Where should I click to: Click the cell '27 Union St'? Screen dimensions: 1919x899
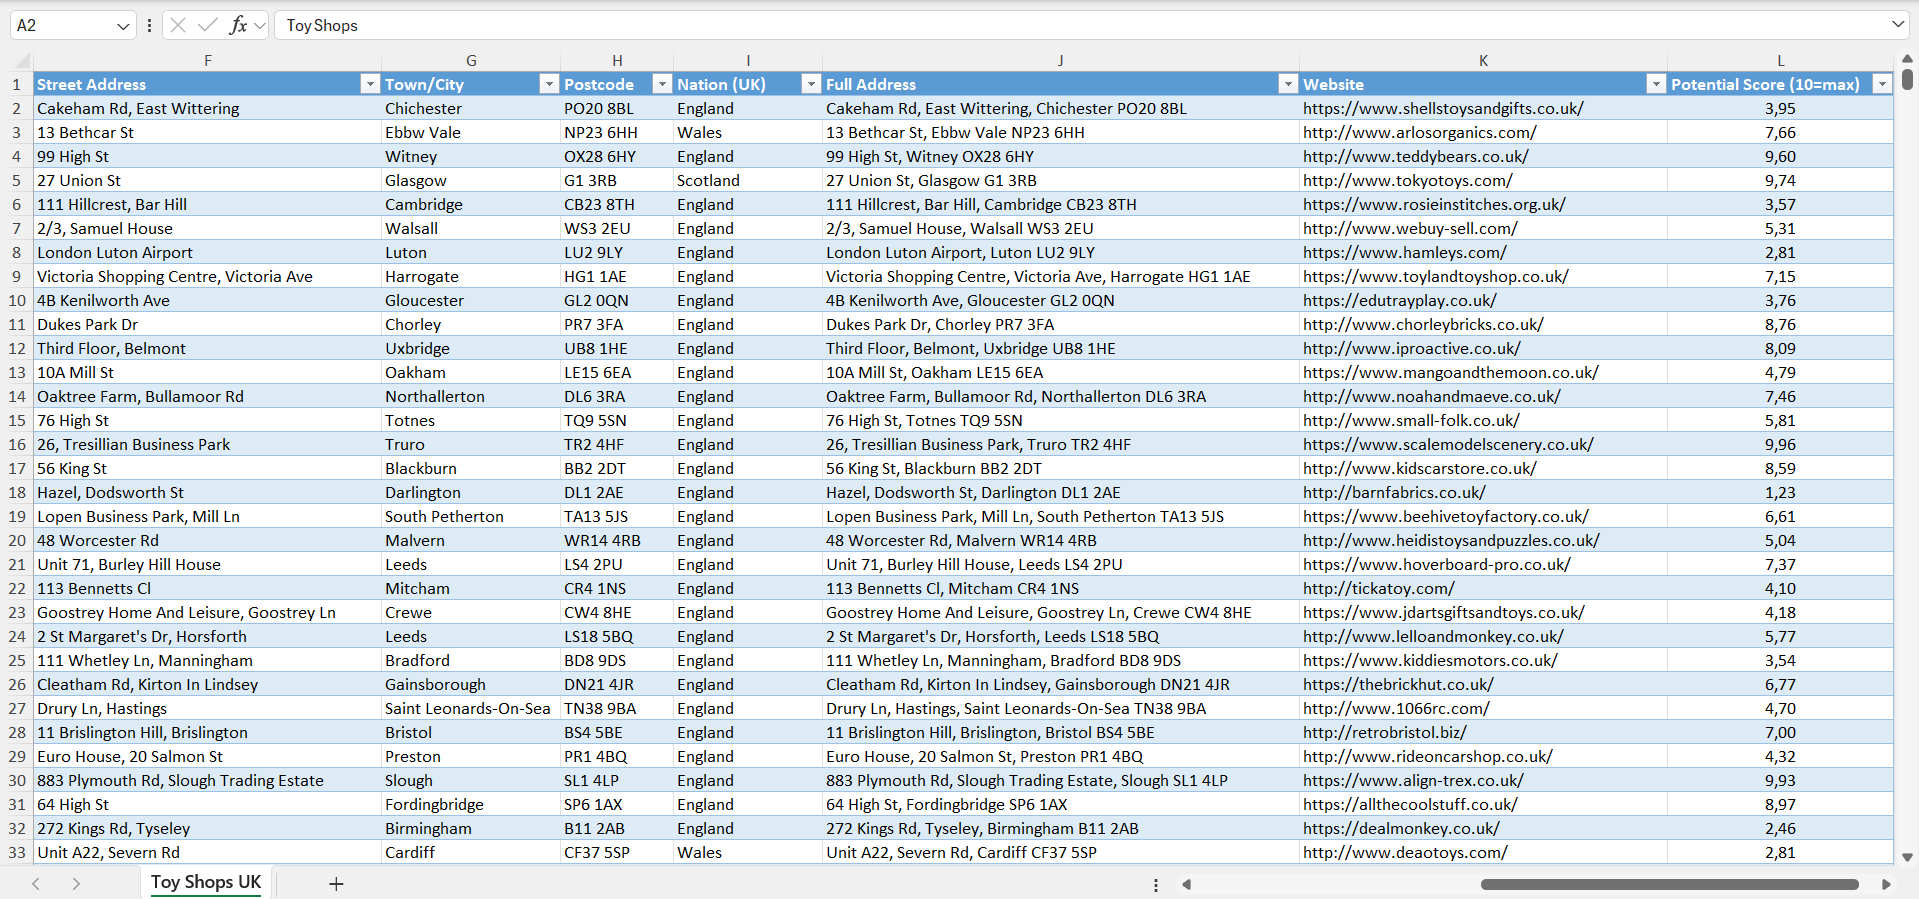point(207,180)
